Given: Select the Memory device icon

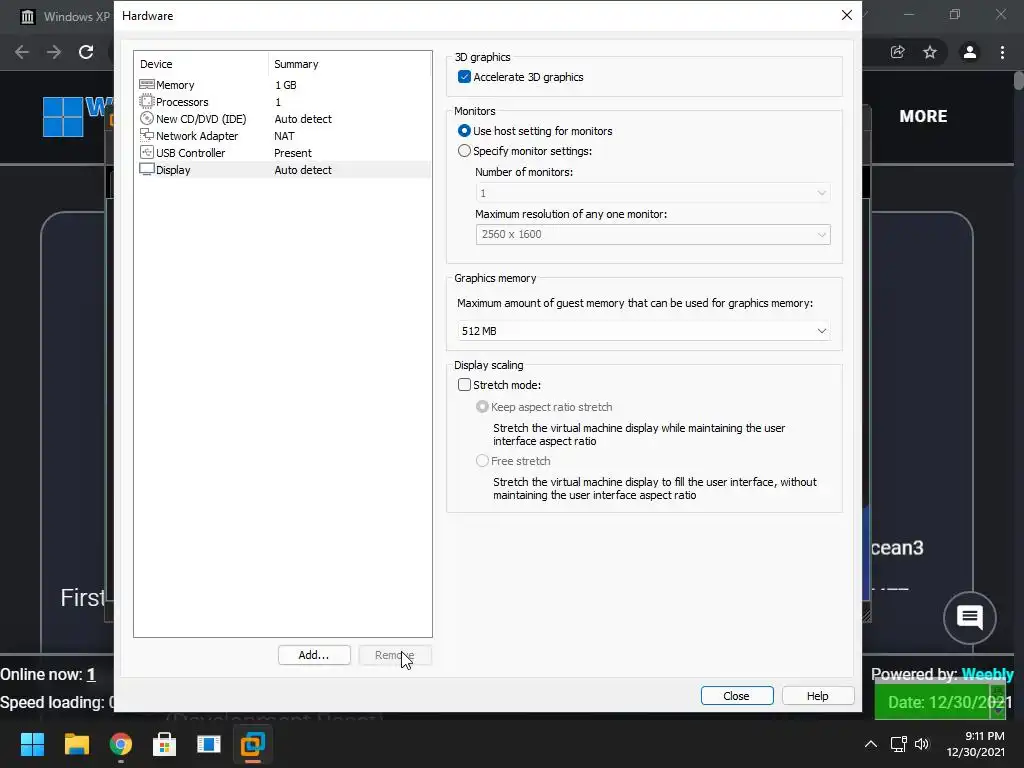Looking at the screenshot, I should [x=147, y=85].
